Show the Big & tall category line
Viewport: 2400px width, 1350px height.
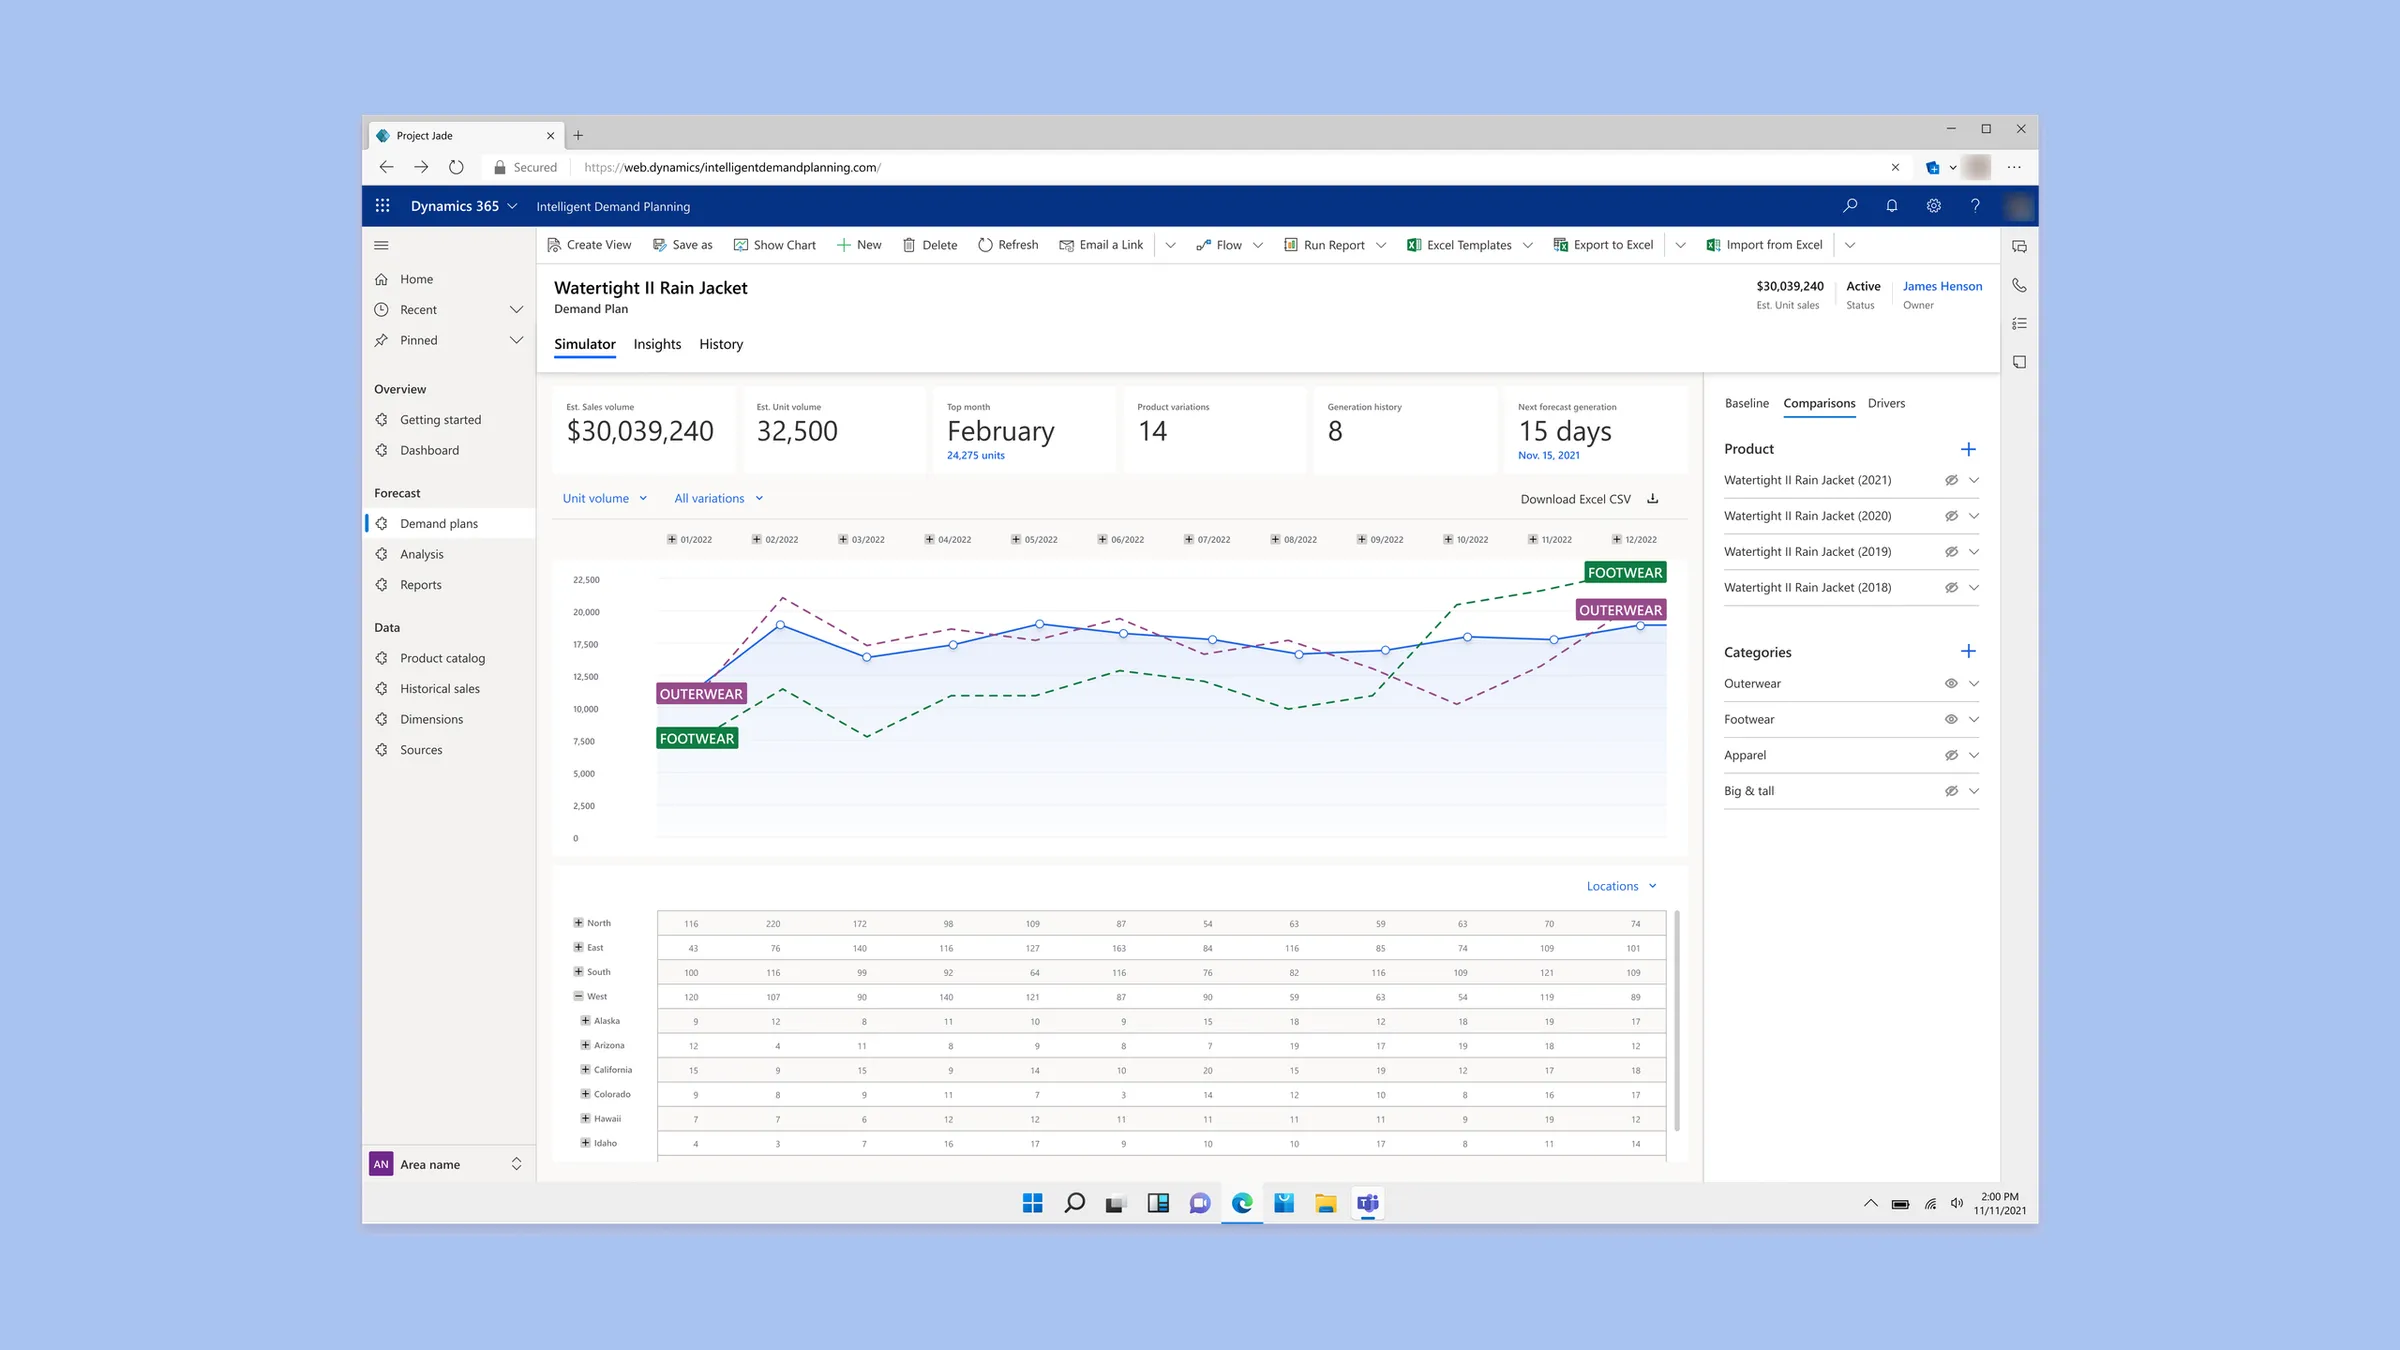(1950, 791)
